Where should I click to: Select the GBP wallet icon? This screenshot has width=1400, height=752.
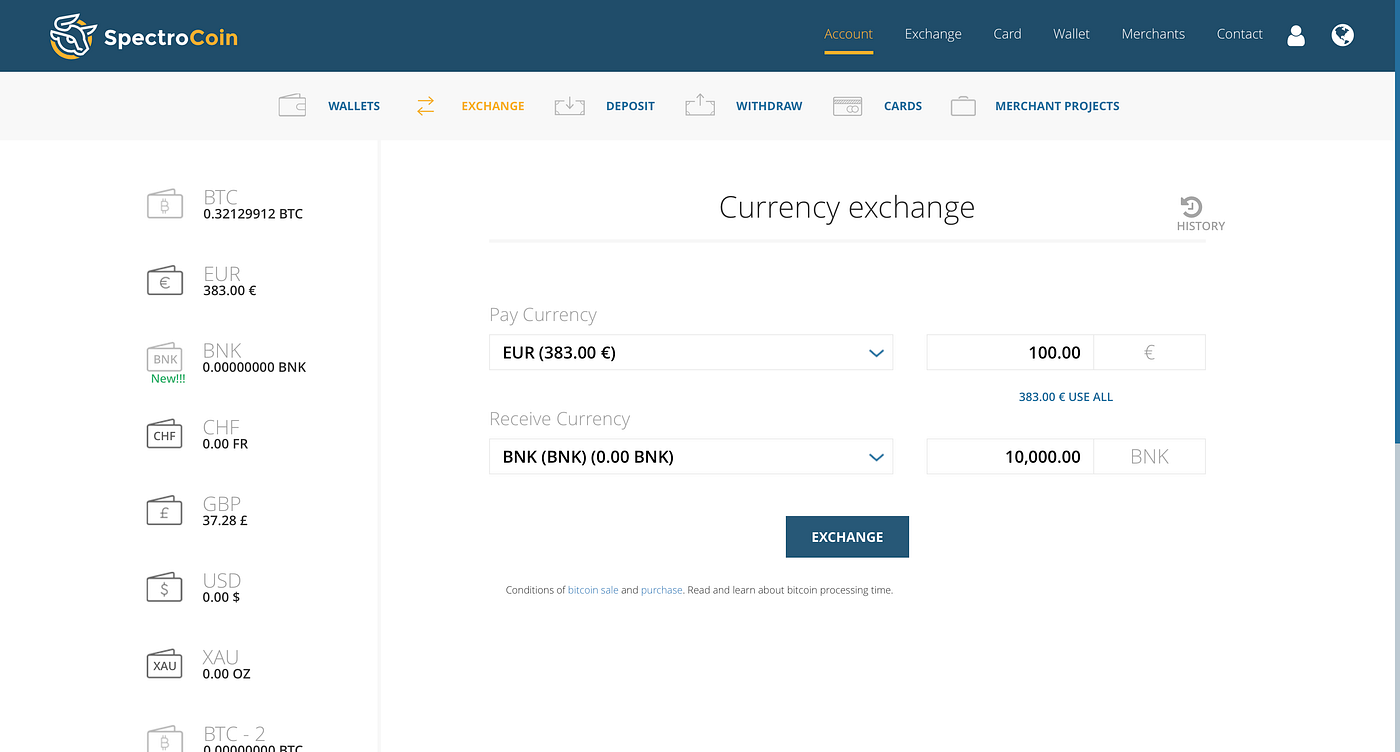click(x=165, y=511)
